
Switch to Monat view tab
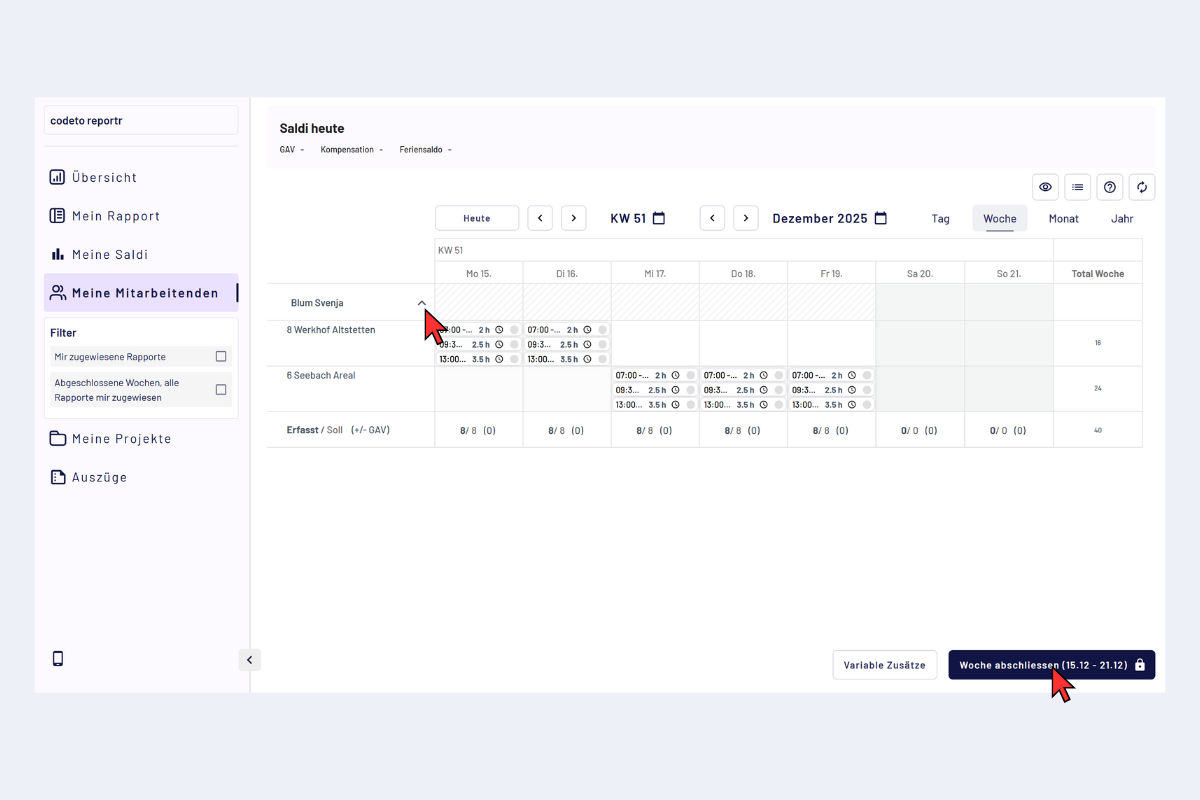(x=1063, y=218)
